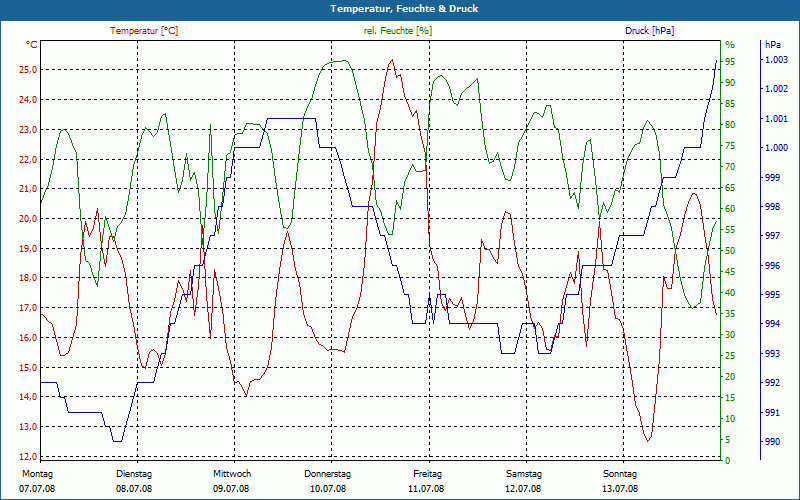This screenshot has width=800, height=500.
Task: Click the 'hPa' axis unit label
Action: pyautogui.click(x=772, y=45)
